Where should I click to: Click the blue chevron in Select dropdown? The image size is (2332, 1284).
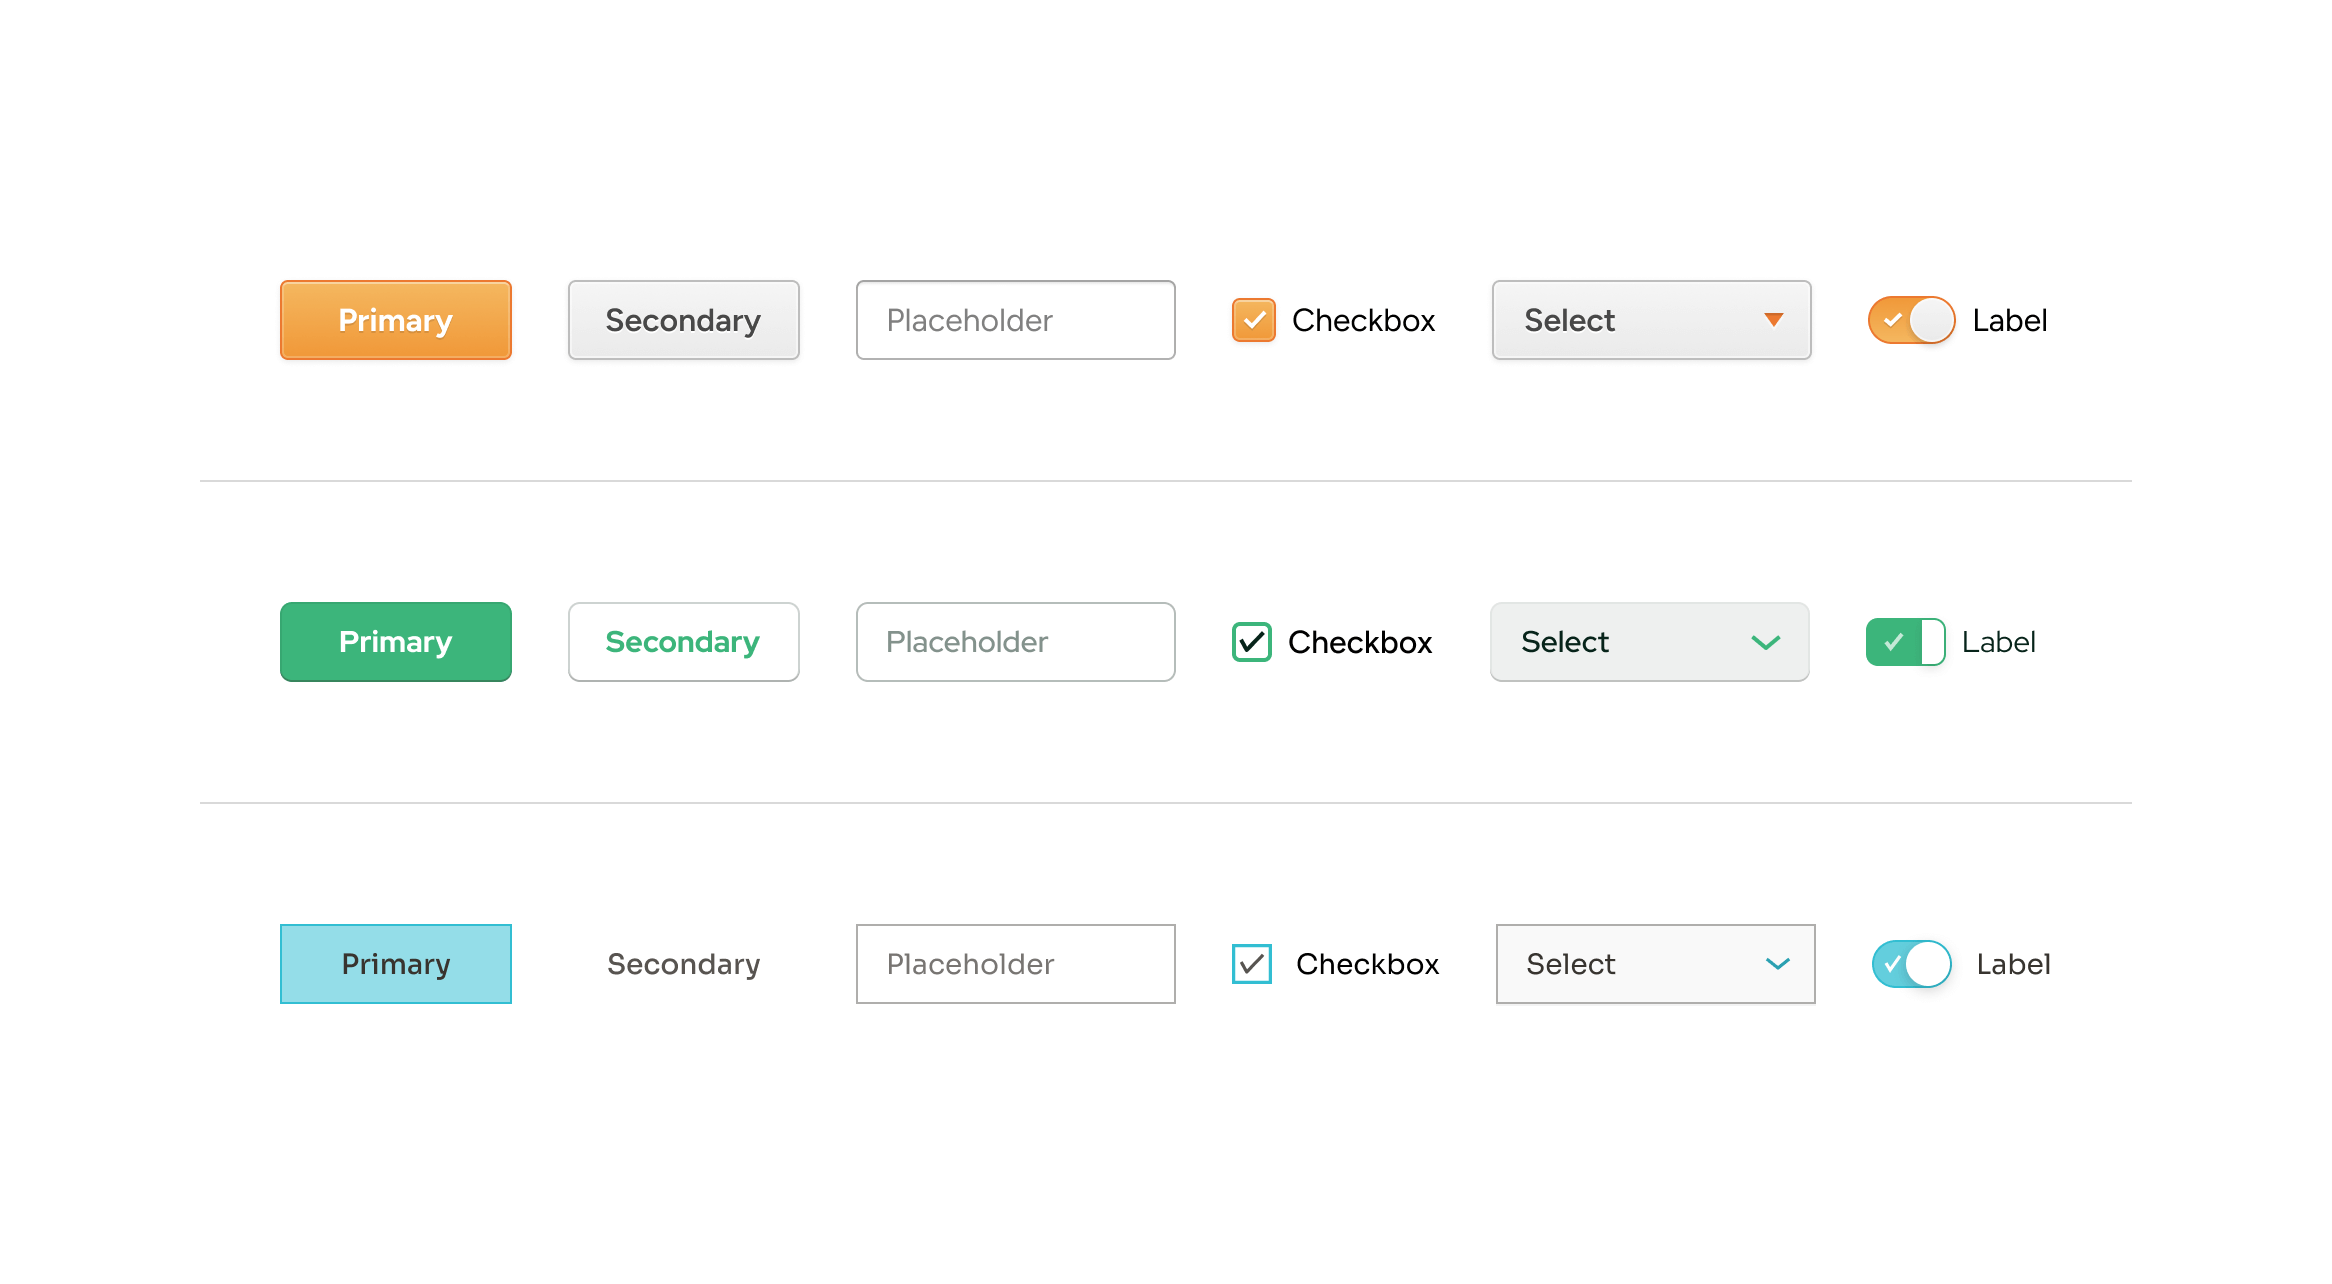[1777, 964]
